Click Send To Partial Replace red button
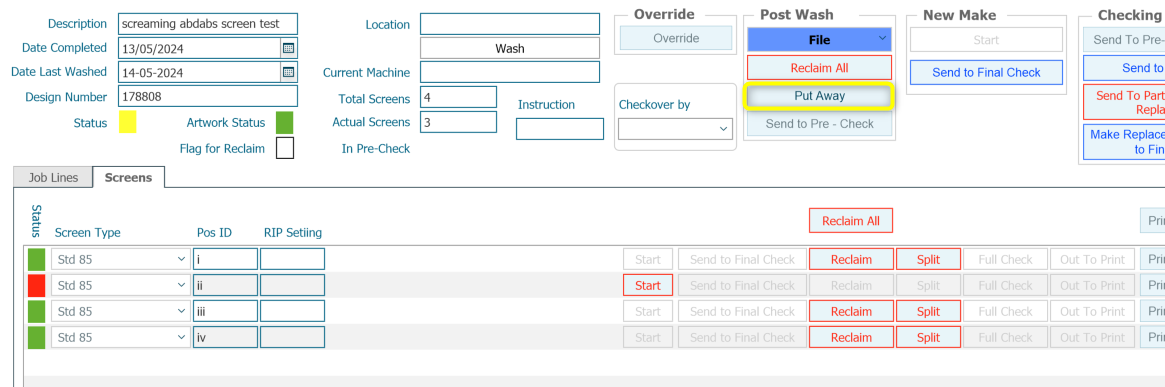Image resolution: width=1165 pixels, height=387 pixels. (x=1124, y=103)
